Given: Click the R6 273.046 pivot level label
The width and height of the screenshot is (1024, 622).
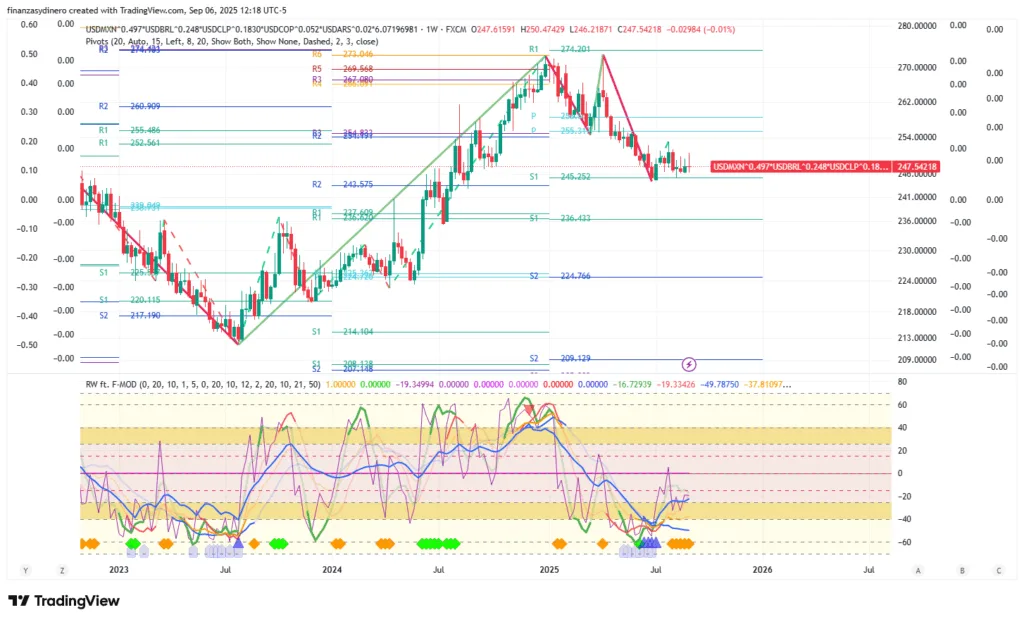Looking at the screenshot, I should pos(342,54).
